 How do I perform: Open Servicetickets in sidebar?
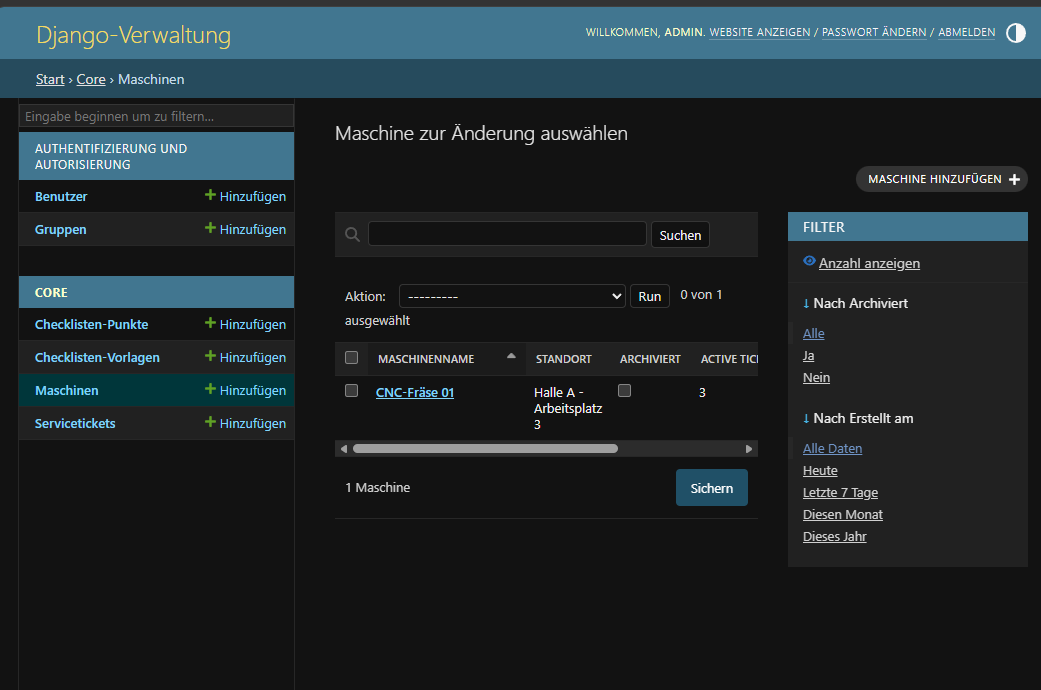75,424
